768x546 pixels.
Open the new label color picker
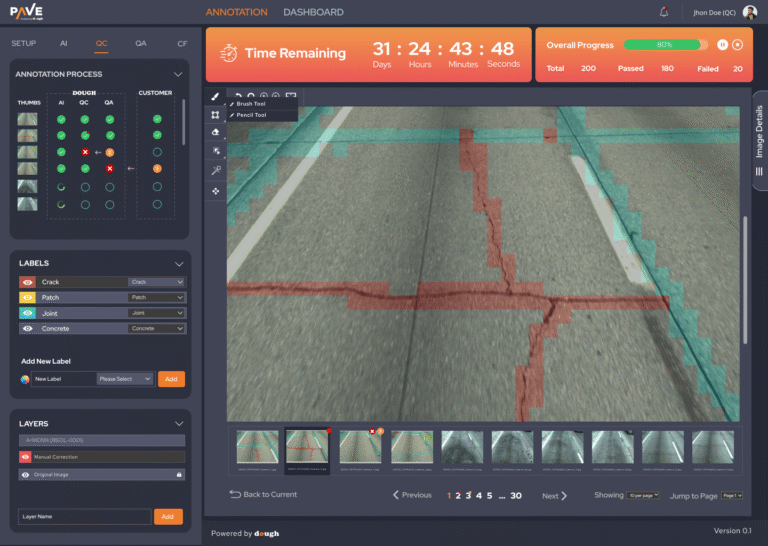point(25,379)
